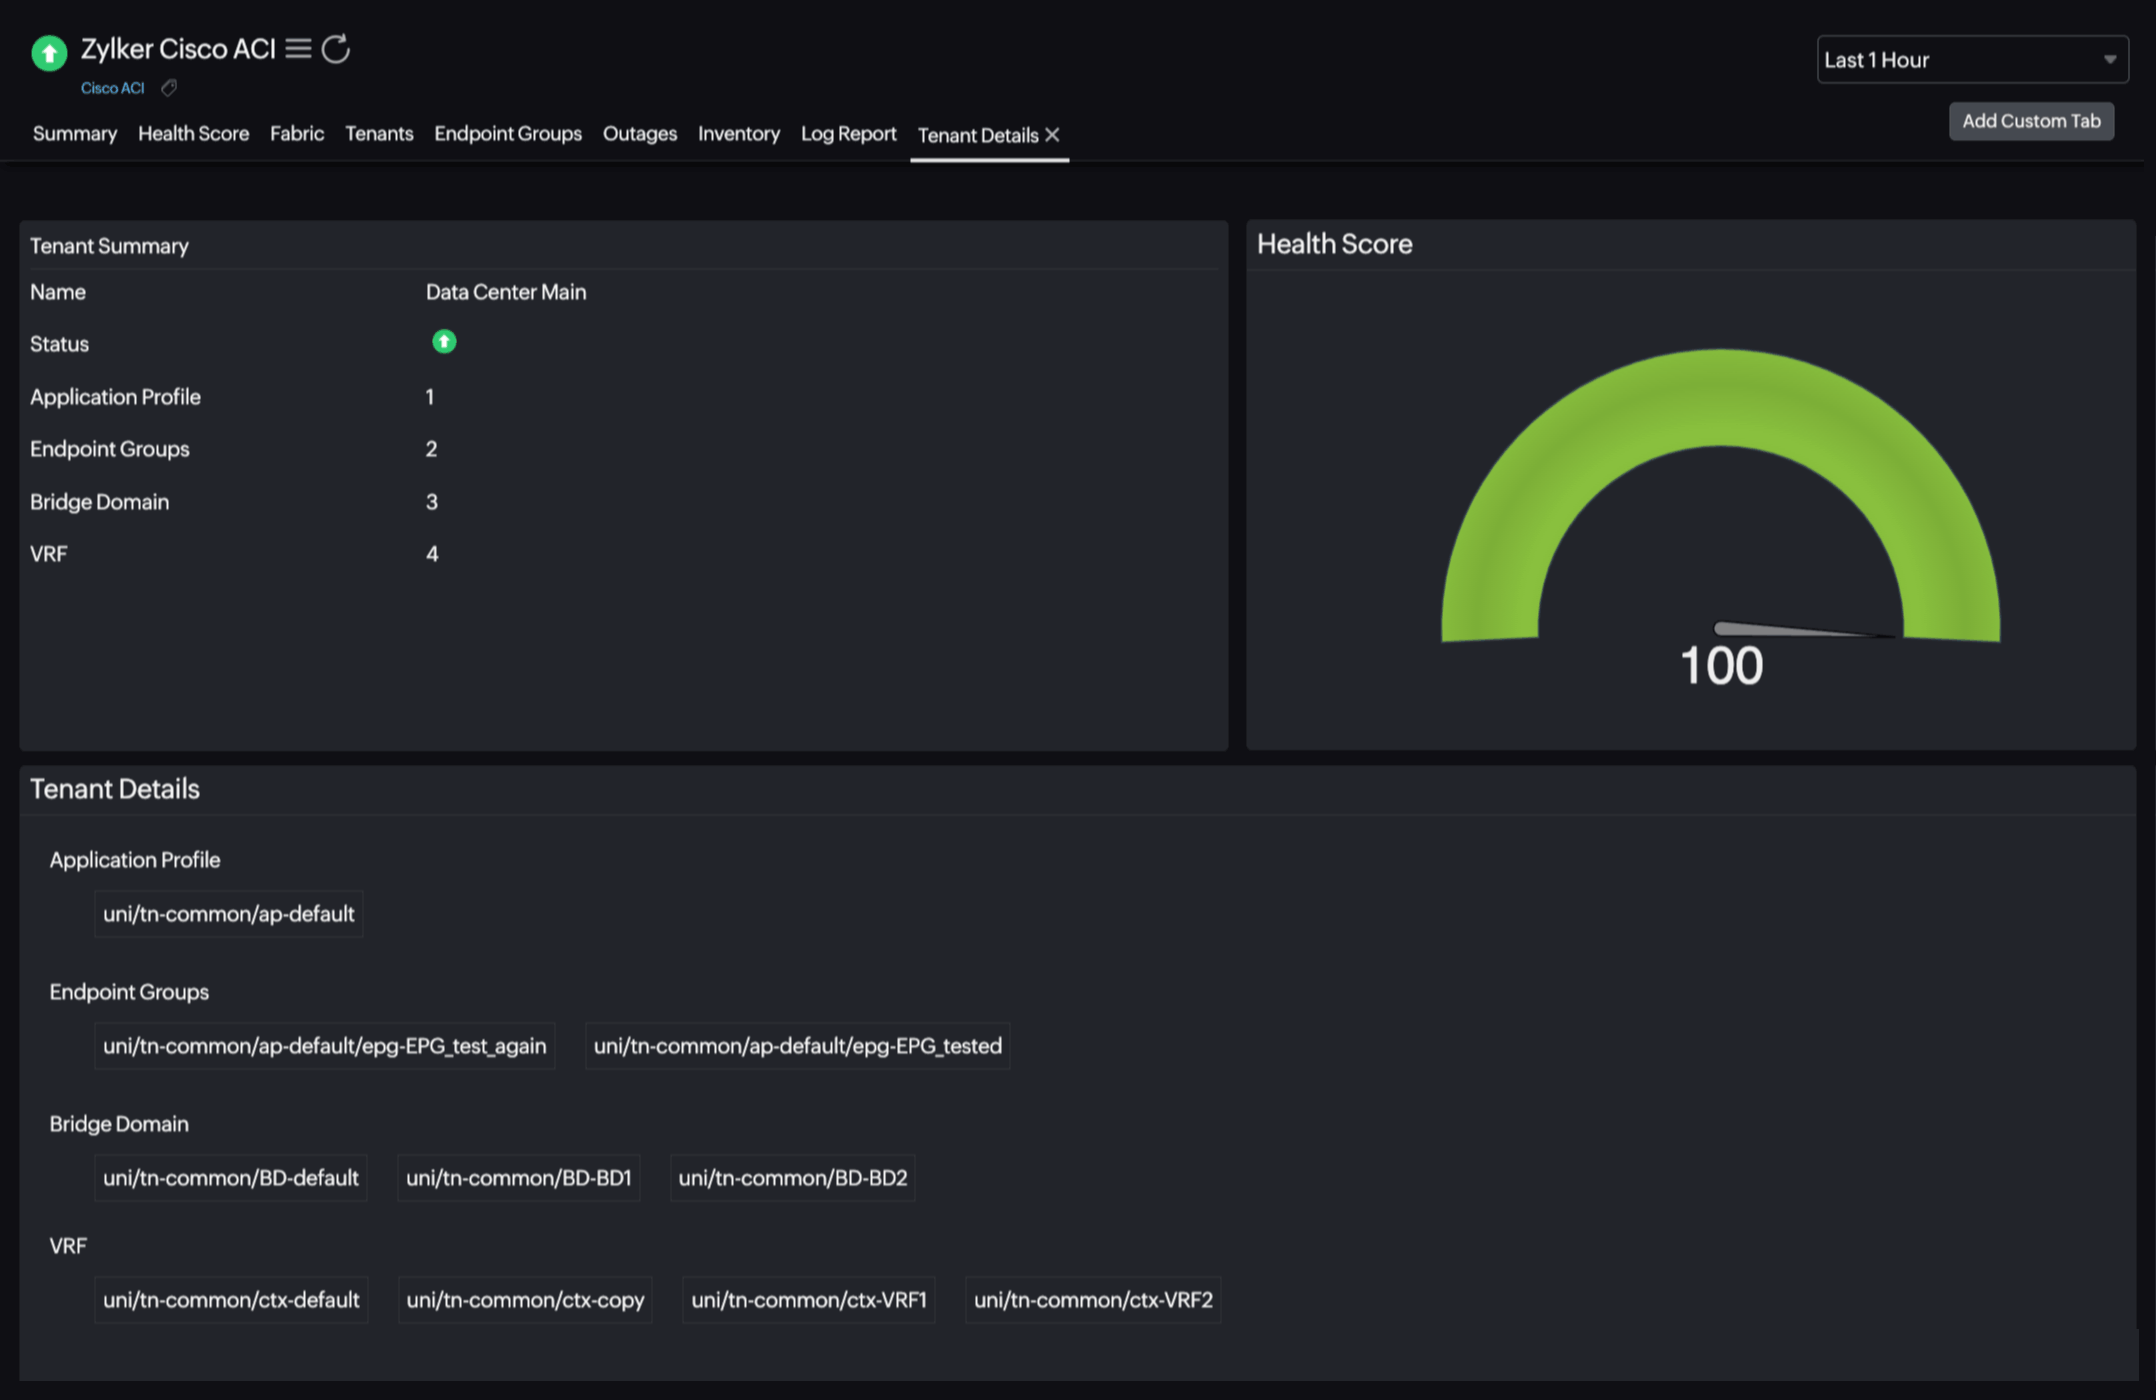Switch to the Health Score tab
2156x1400 pixels.
point(193,134)
